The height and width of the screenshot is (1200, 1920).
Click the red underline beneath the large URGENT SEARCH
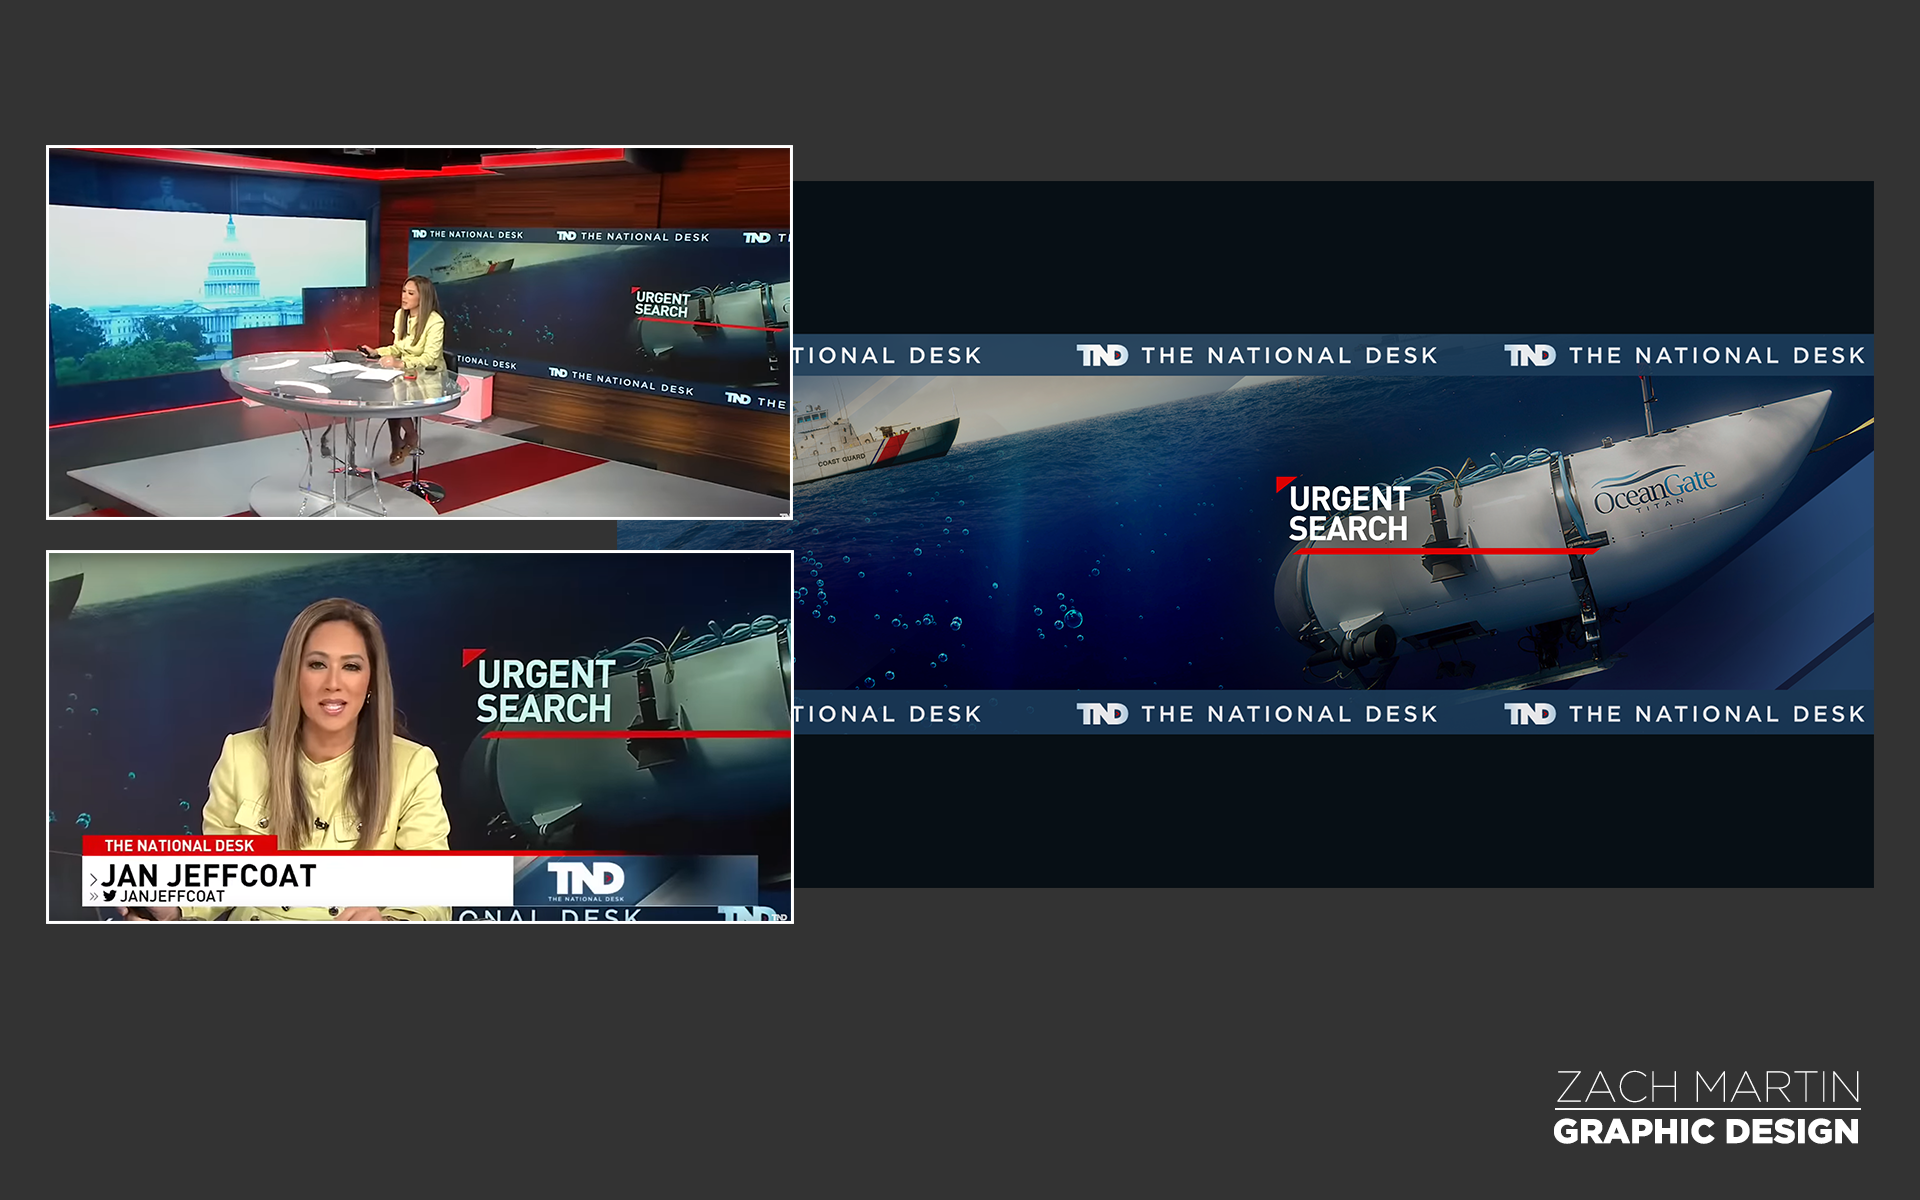click(1445, 551)
